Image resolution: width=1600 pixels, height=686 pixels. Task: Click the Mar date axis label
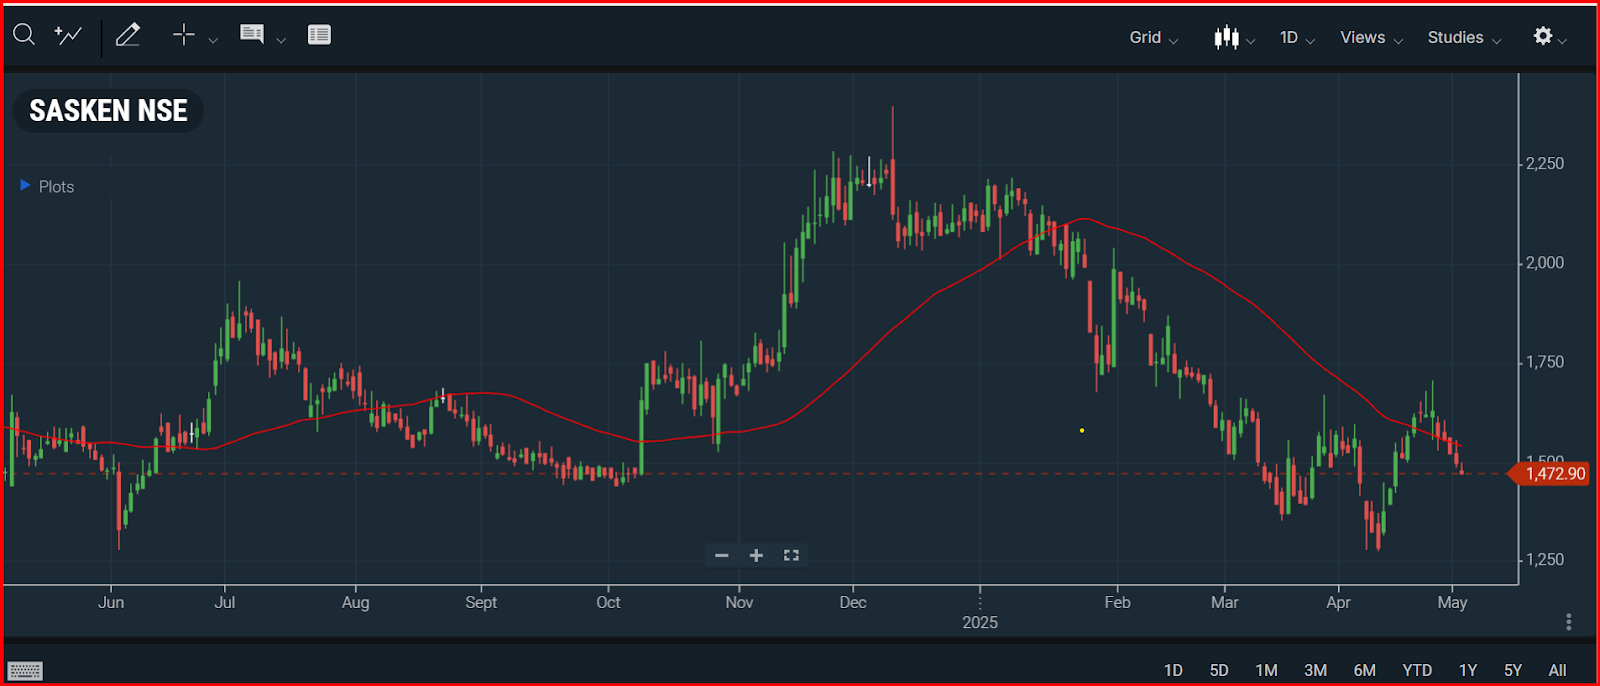1224,602
